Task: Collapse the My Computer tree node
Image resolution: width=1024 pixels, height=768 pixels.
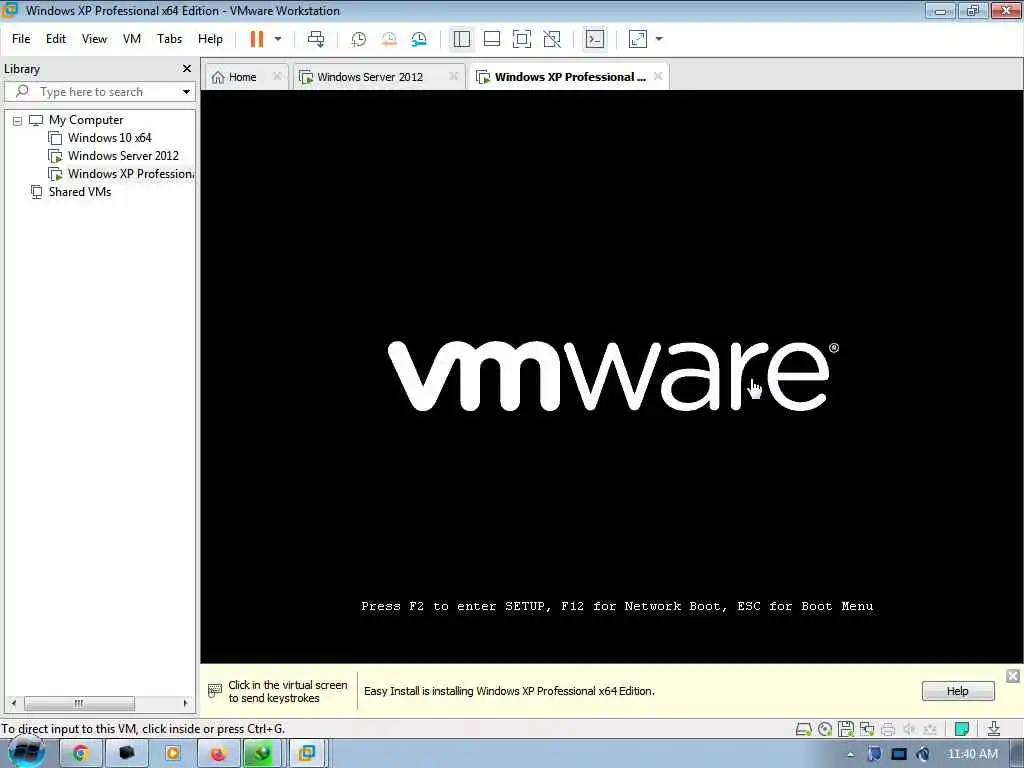Action: click(x=18, y=121)
